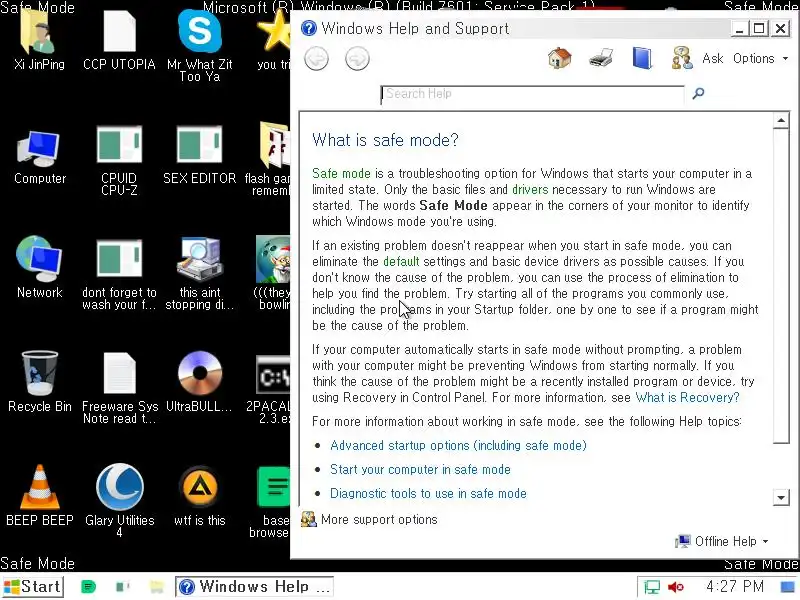800x600 pixels.
Task: Focus the Search Help field
Action: [x=532, y=94]
